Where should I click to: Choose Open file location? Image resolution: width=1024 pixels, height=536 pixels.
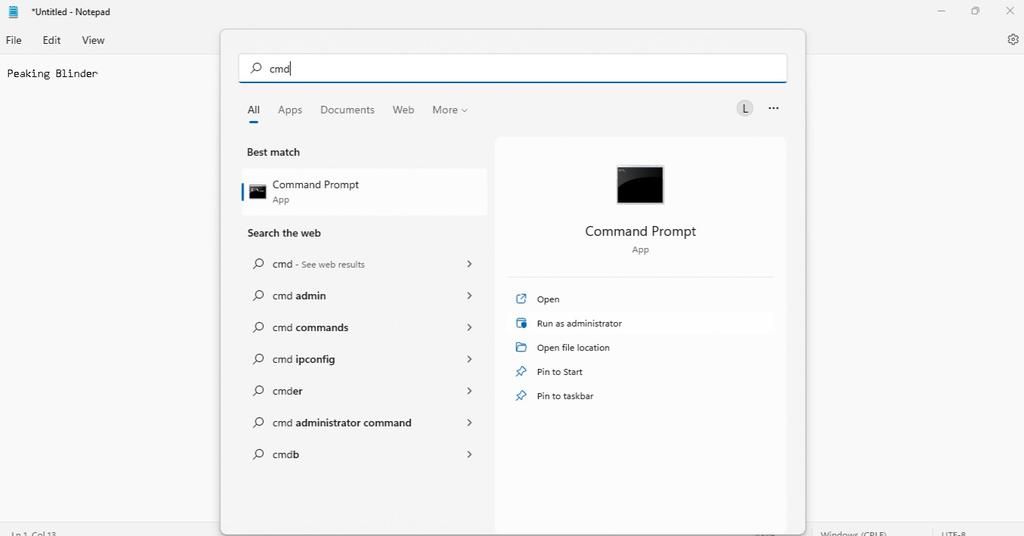(x=573, y=347)
